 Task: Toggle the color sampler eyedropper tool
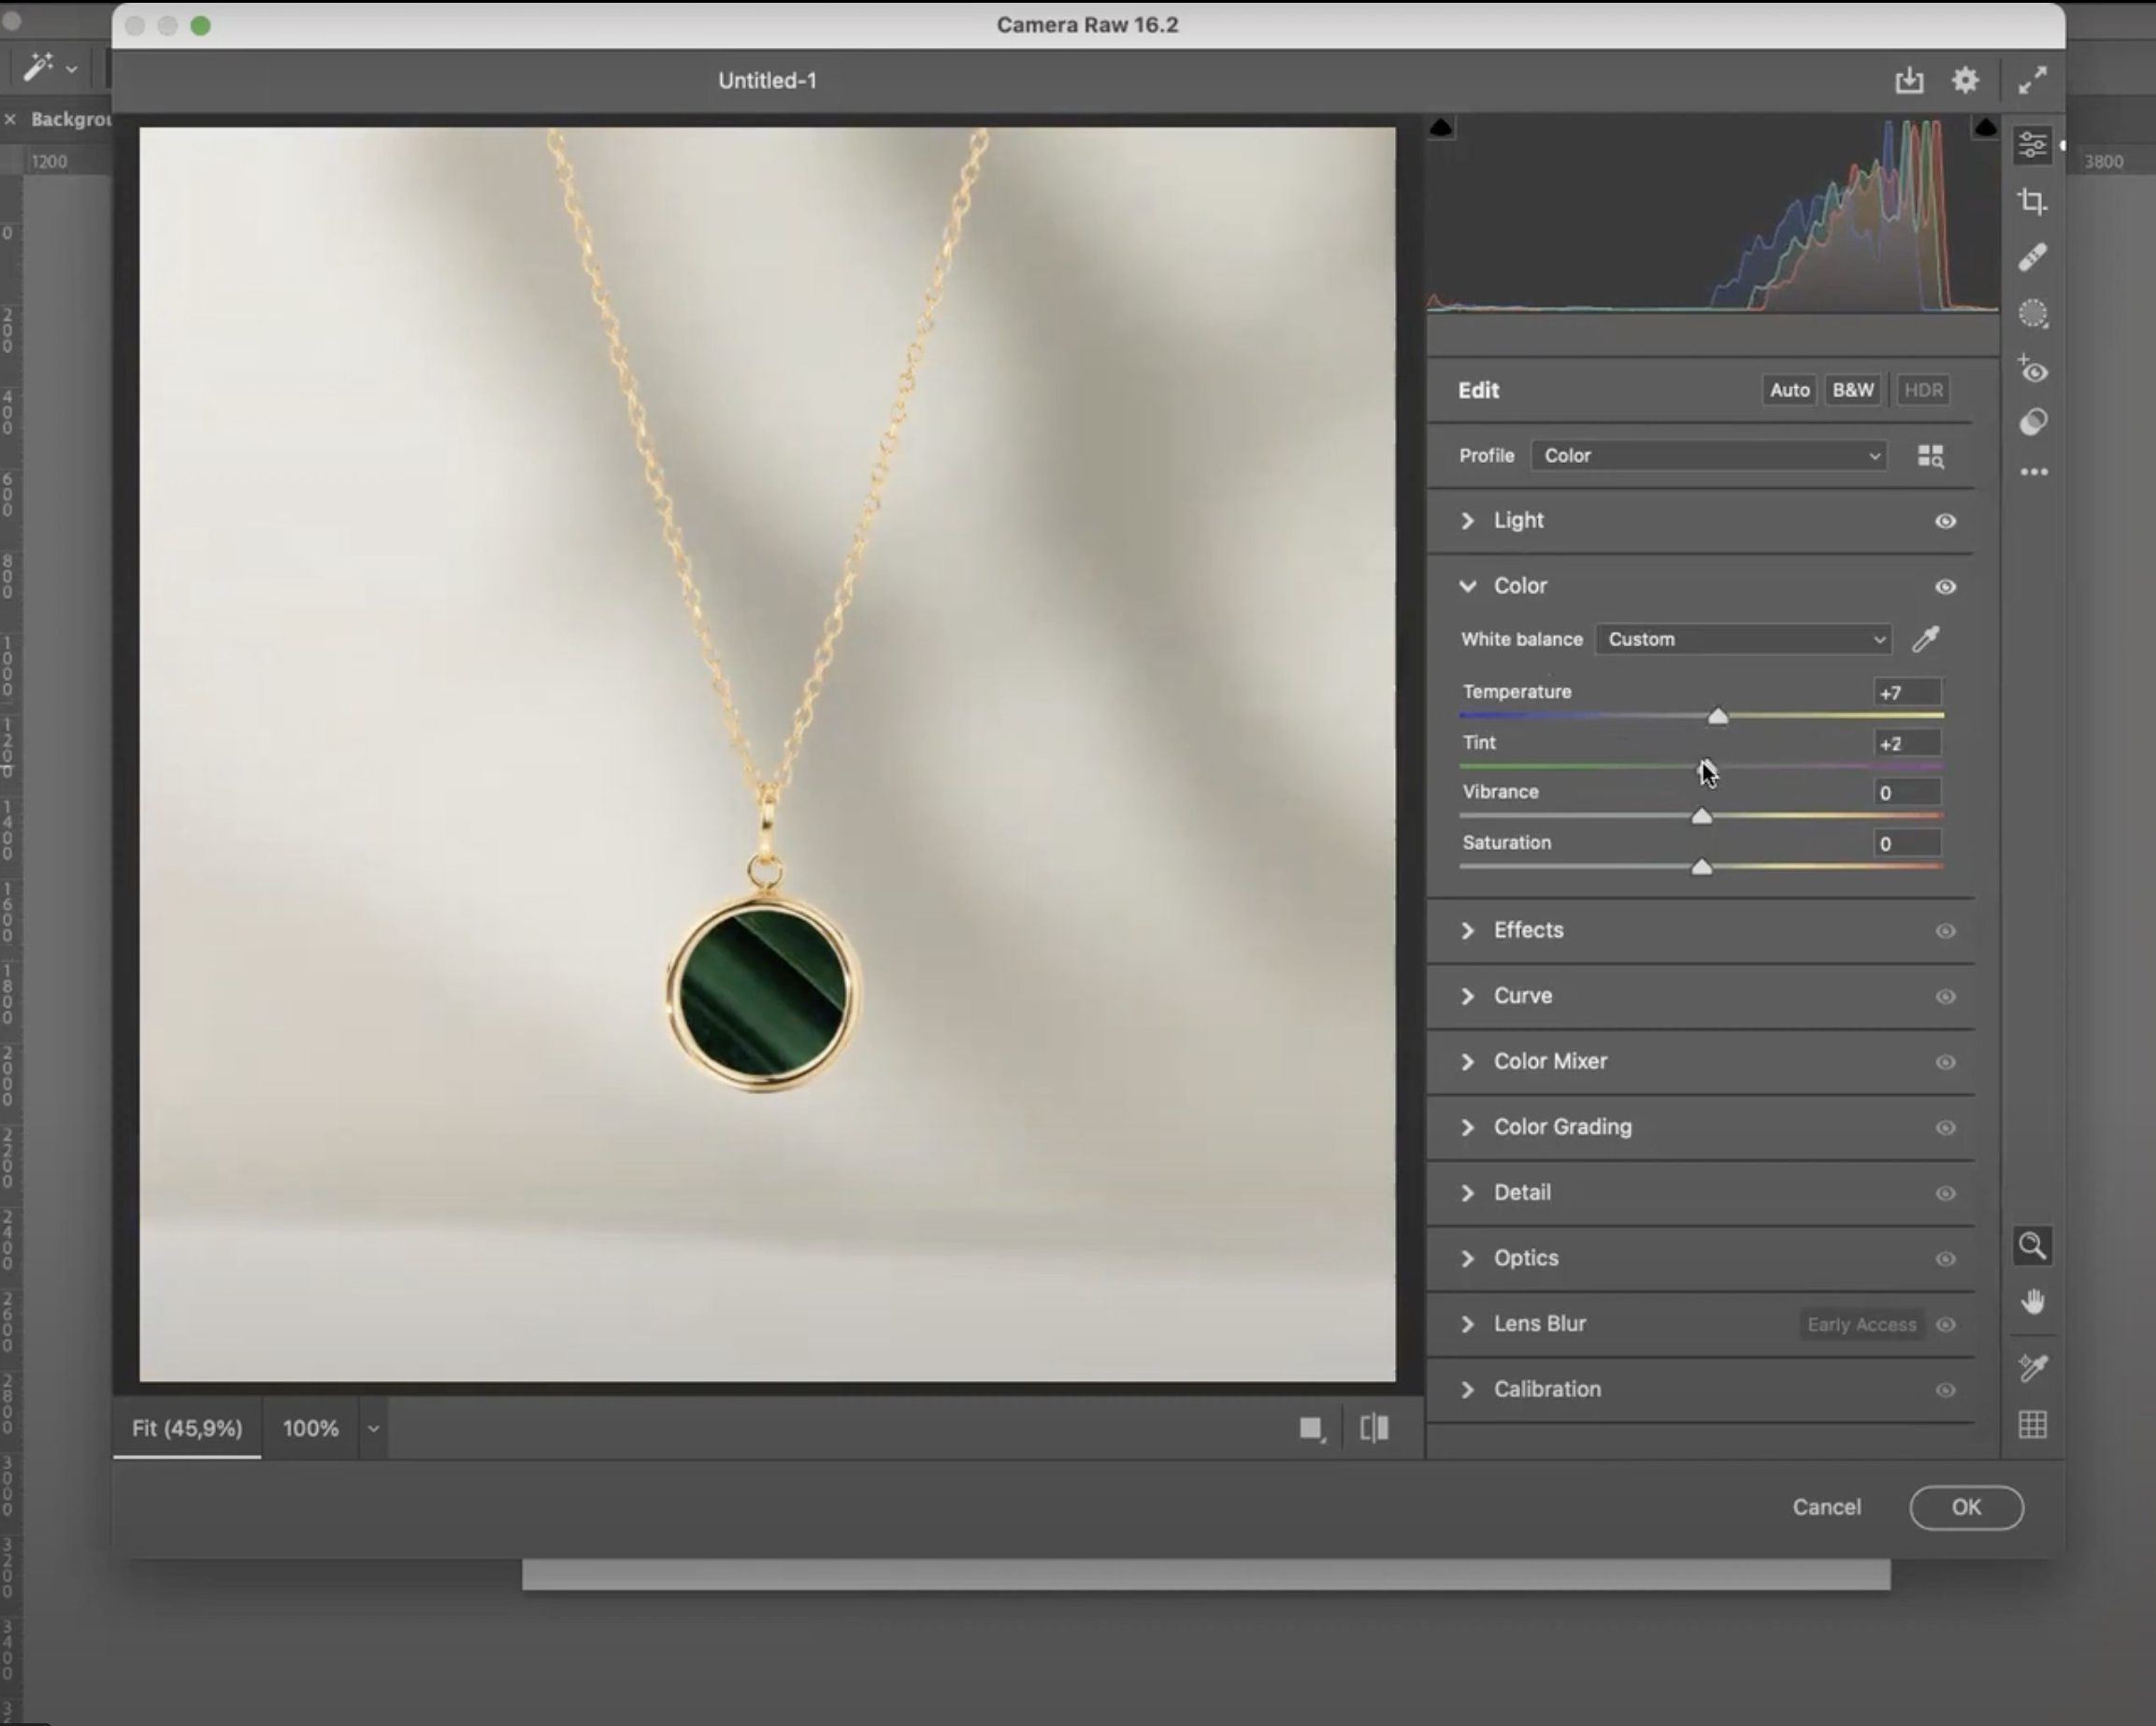pyautogui.click(x=2032, y=1367)
